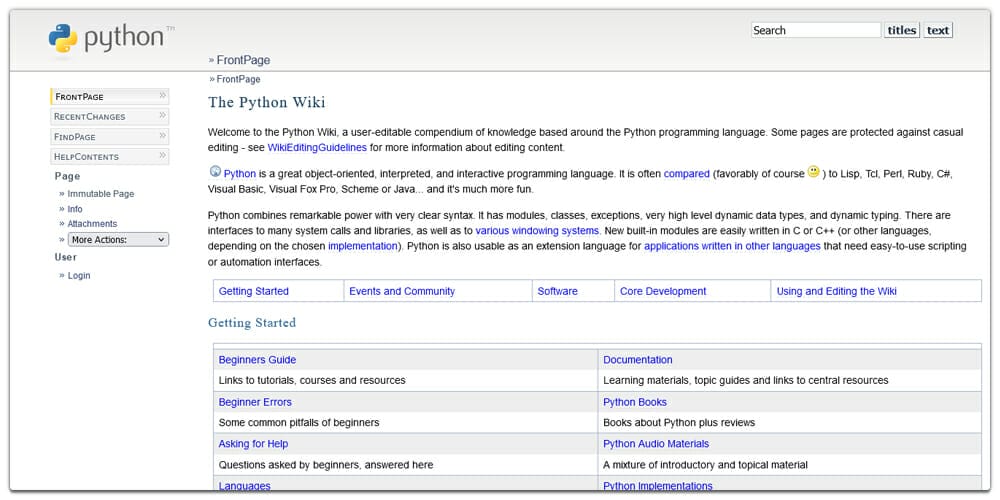Click the chevron on the FrontPage sidebar tab
The width and height of the screenshot is (1000, 500).
[x=163, y=96]
